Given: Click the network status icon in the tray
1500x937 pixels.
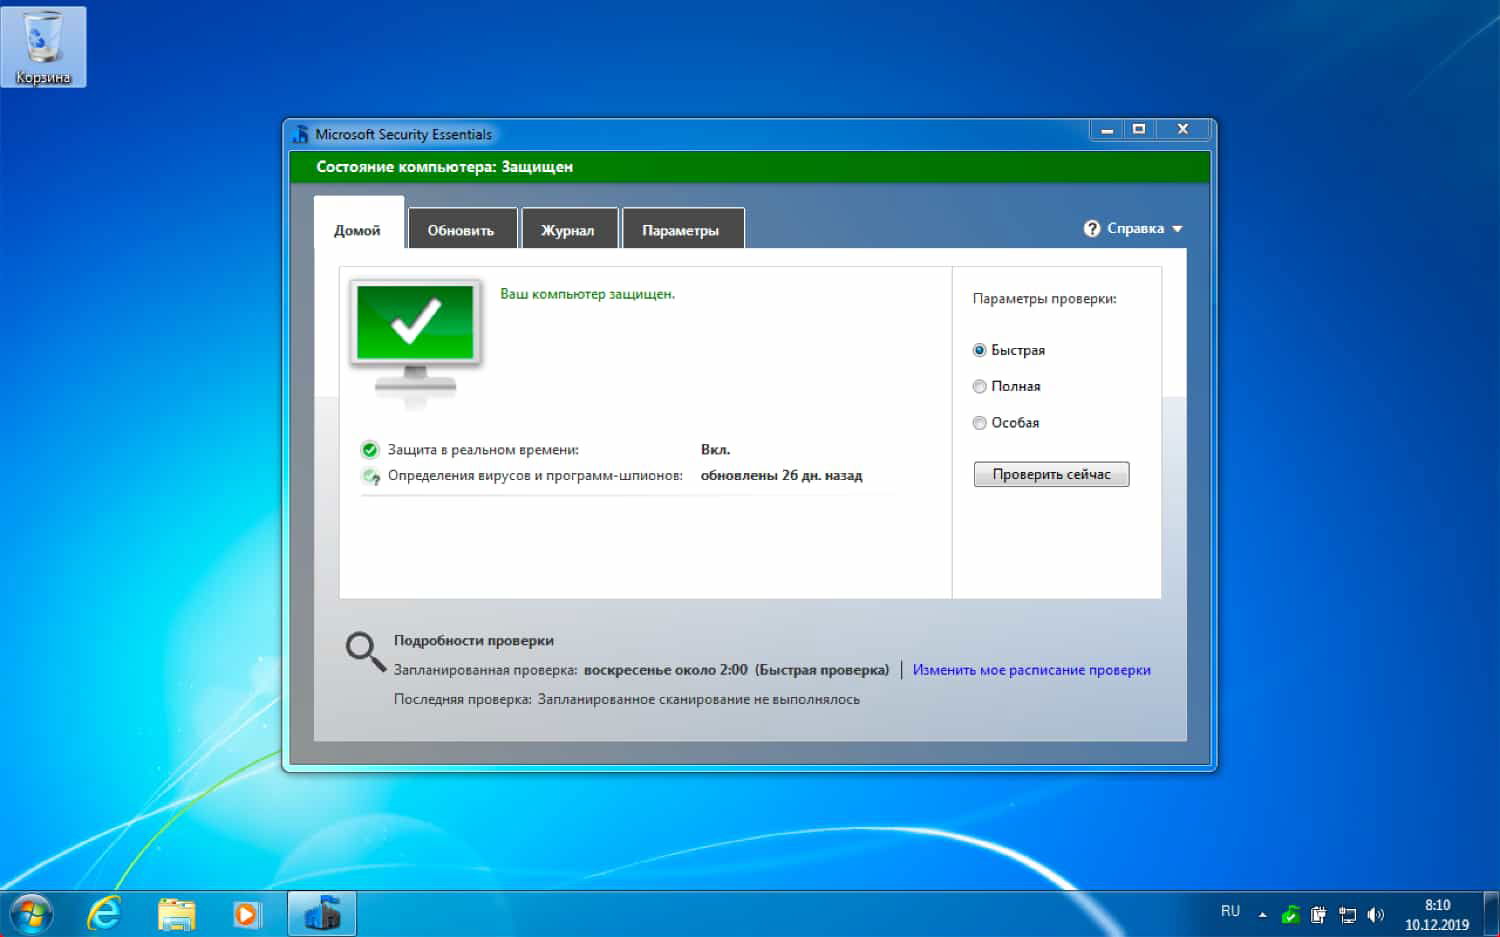Looking at the screenshot, I should [x=1348, y=913].
